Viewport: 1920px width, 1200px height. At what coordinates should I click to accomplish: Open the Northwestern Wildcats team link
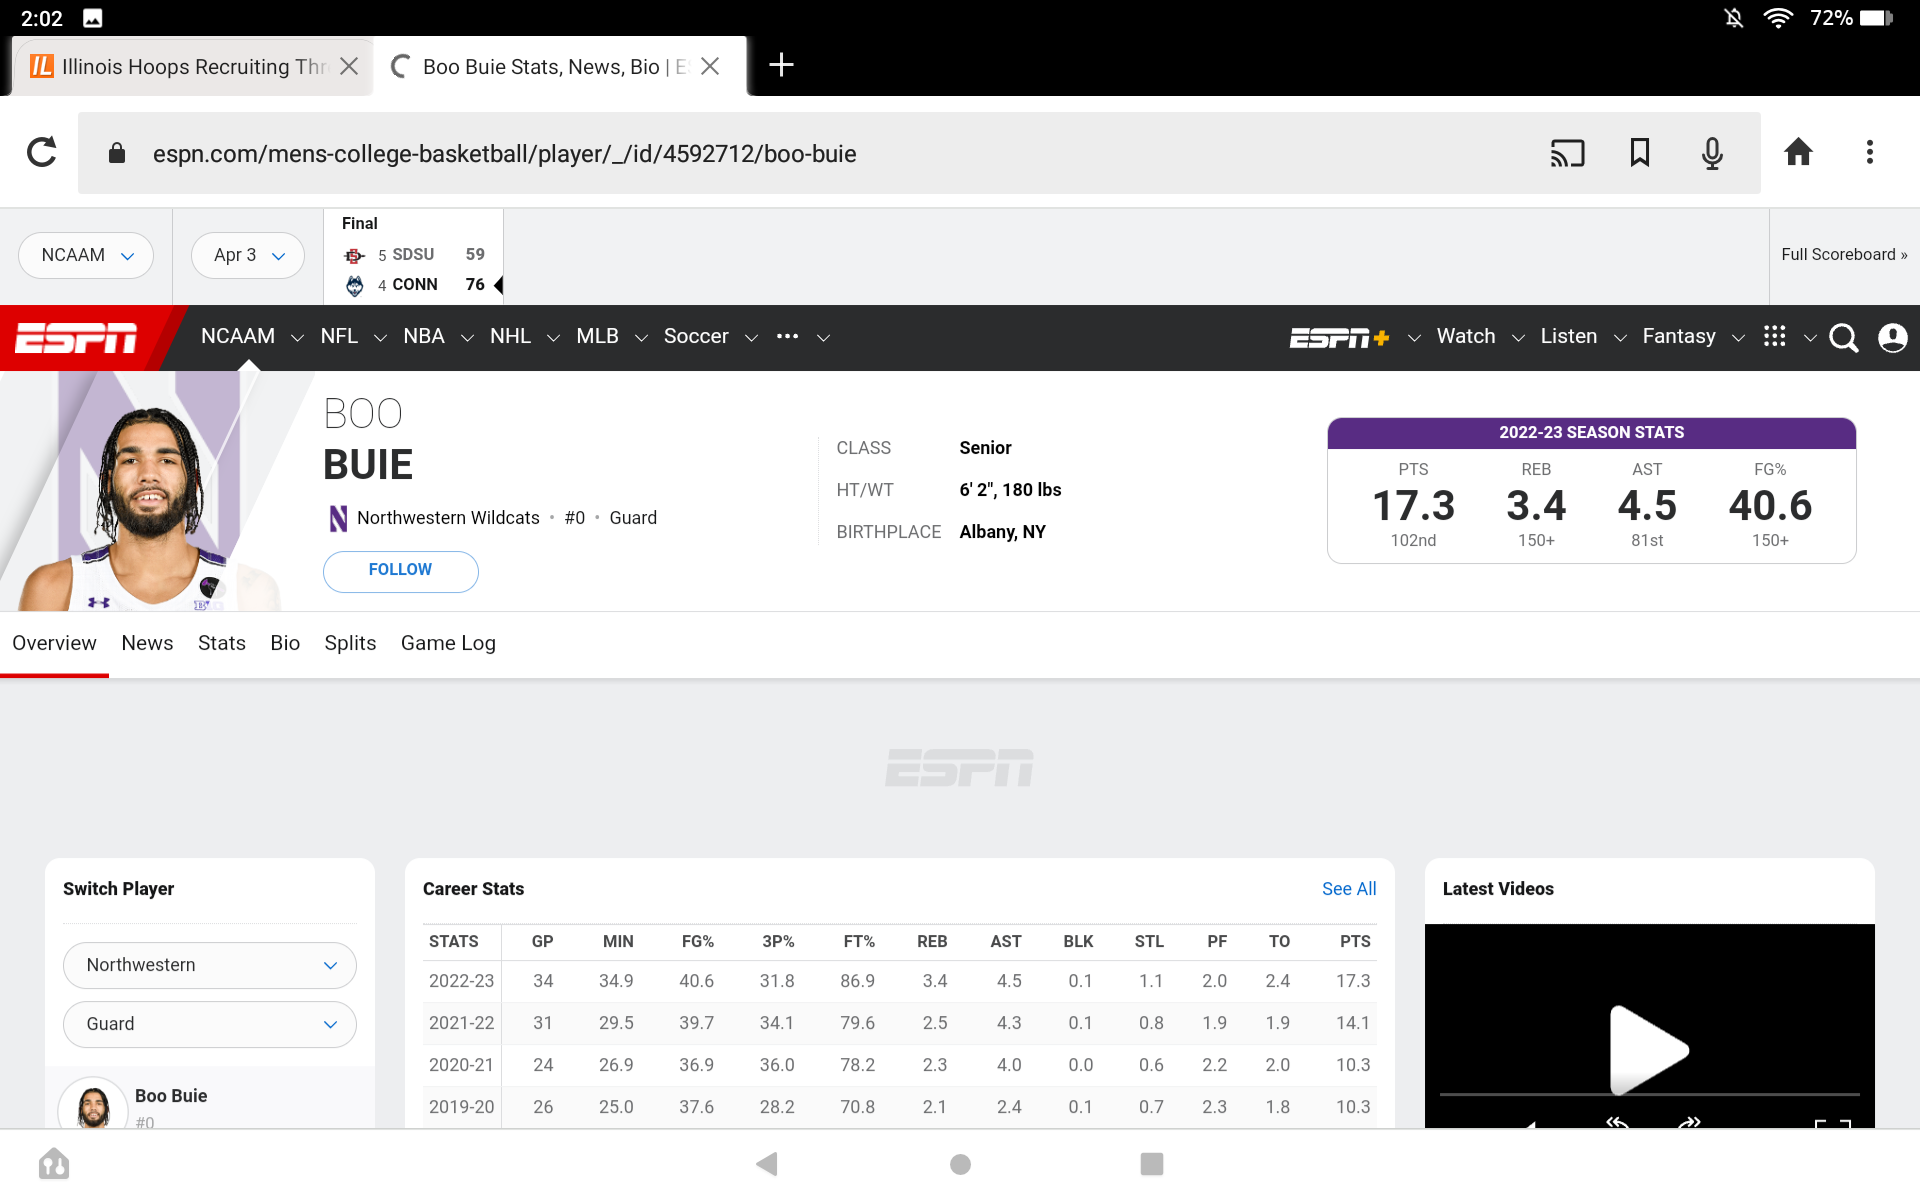(448, 518)
